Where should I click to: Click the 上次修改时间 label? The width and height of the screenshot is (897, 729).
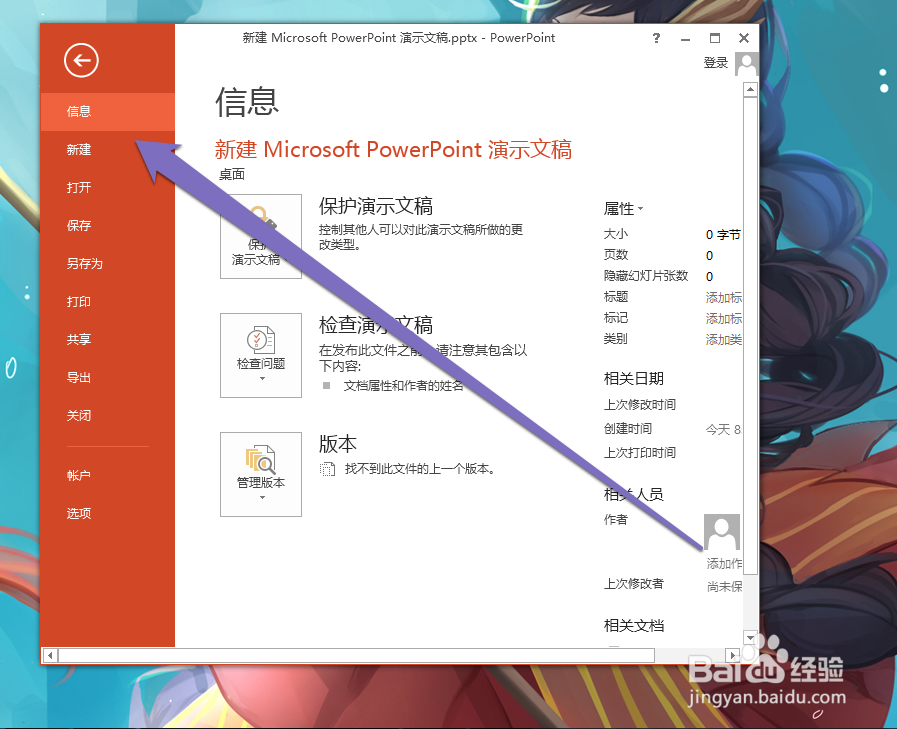[x=640, y=405]
